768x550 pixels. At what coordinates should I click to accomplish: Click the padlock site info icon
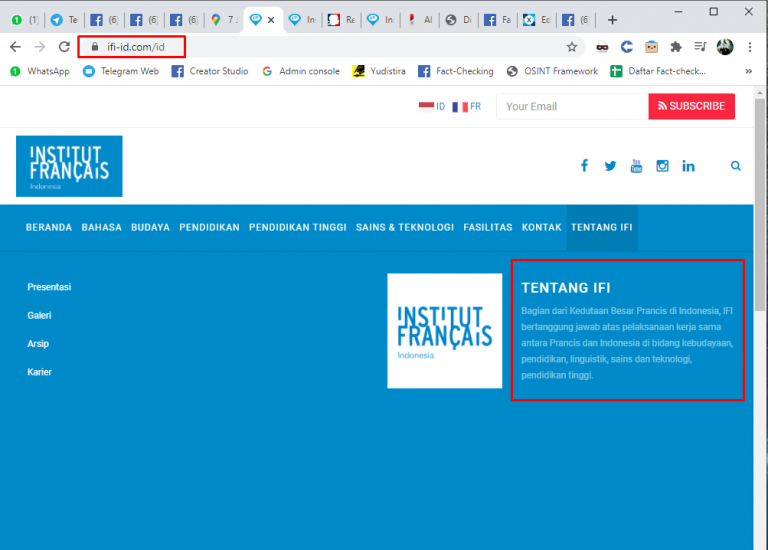(95, 47)
